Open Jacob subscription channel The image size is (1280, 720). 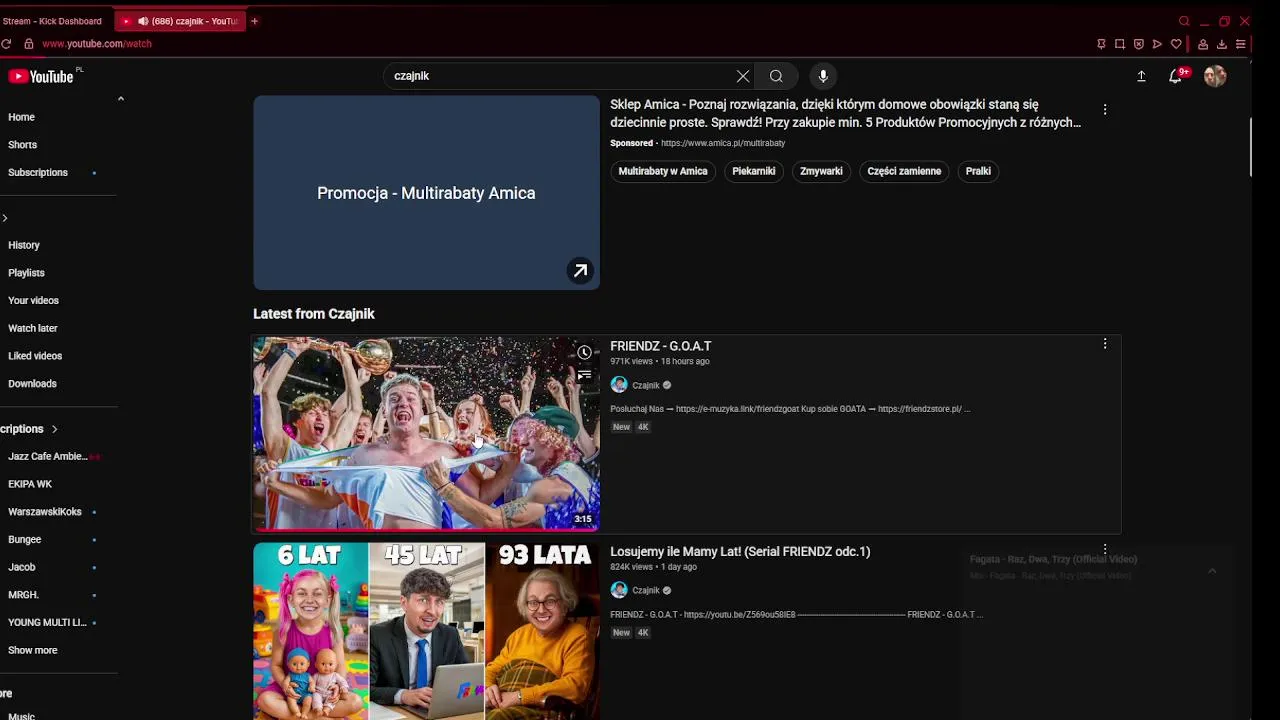(x=22, y=567)
